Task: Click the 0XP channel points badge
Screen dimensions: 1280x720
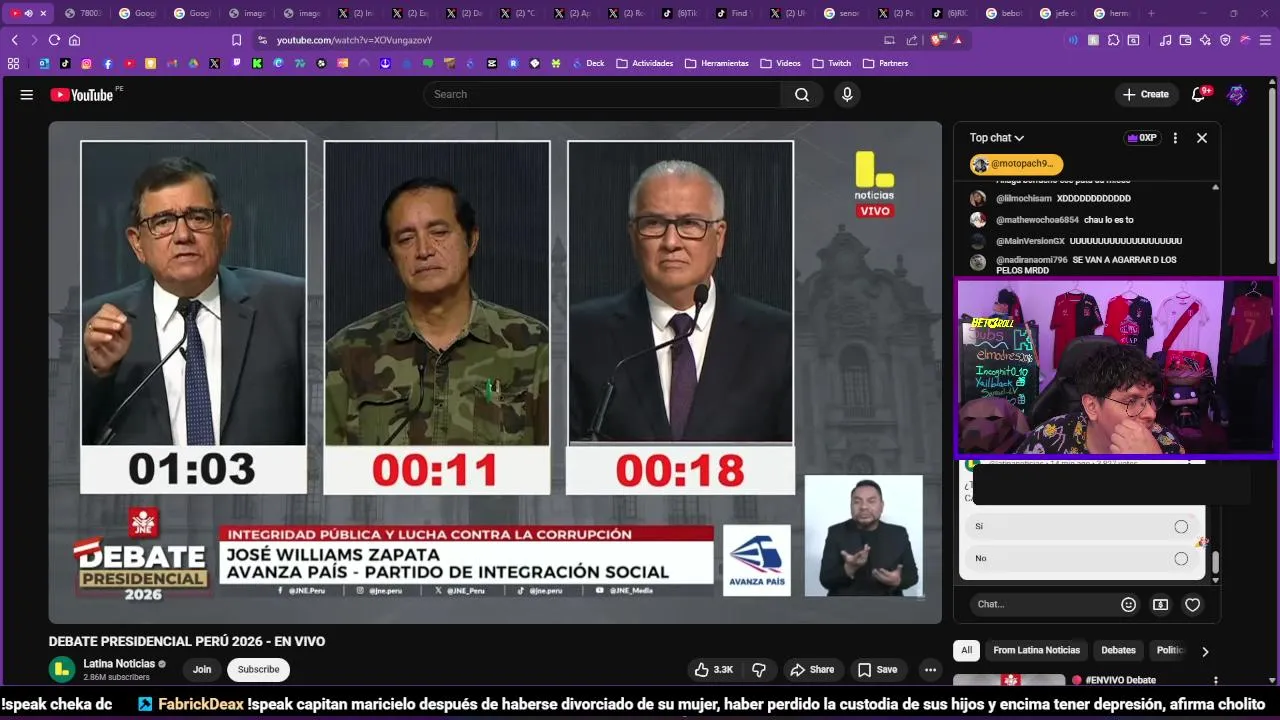Action: pyautogui.click(x=1142, y=138)
